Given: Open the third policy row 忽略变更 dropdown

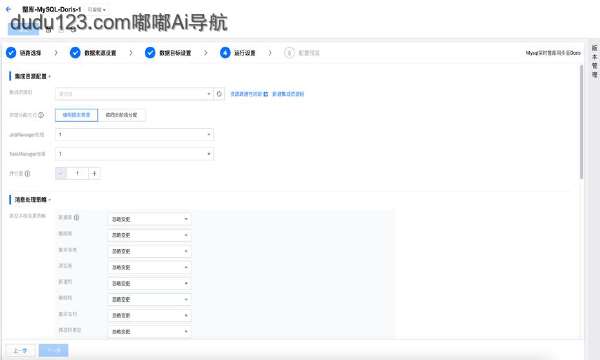Looking at the screenshot, I should click(149, 251).
